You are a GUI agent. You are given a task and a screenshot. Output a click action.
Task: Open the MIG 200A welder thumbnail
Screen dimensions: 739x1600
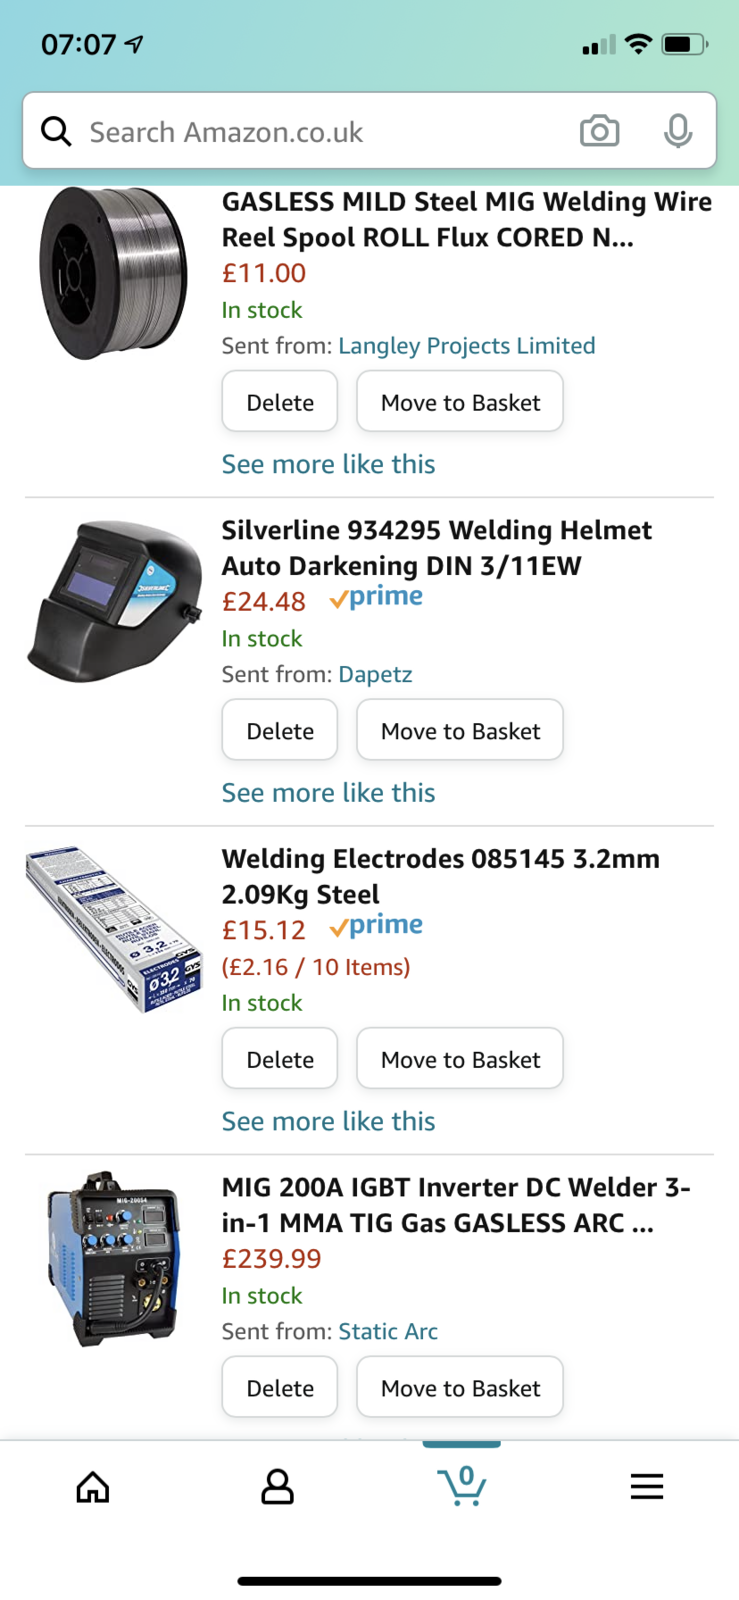pyautogui.click(x=113, y=1258)
